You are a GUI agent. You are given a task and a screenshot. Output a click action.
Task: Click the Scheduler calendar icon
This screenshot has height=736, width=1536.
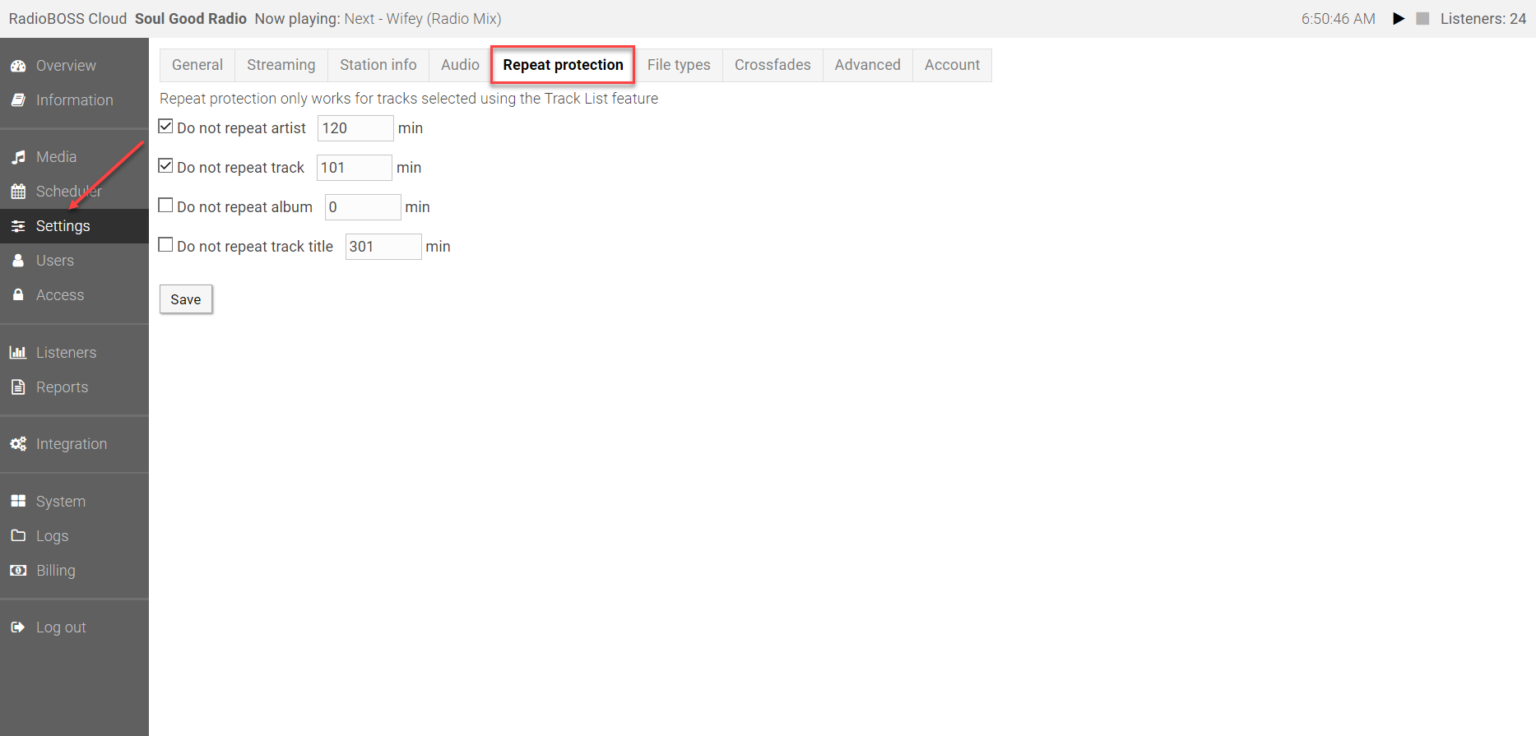coord(18,192)
